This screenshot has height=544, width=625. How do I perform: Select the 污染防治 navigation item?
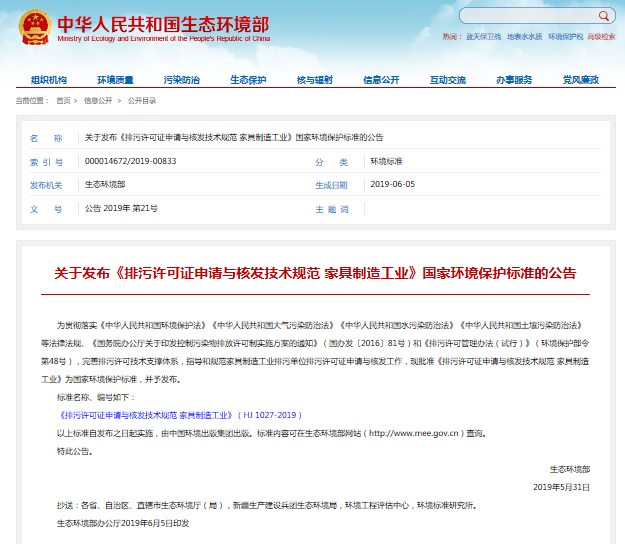click(182, 79)
